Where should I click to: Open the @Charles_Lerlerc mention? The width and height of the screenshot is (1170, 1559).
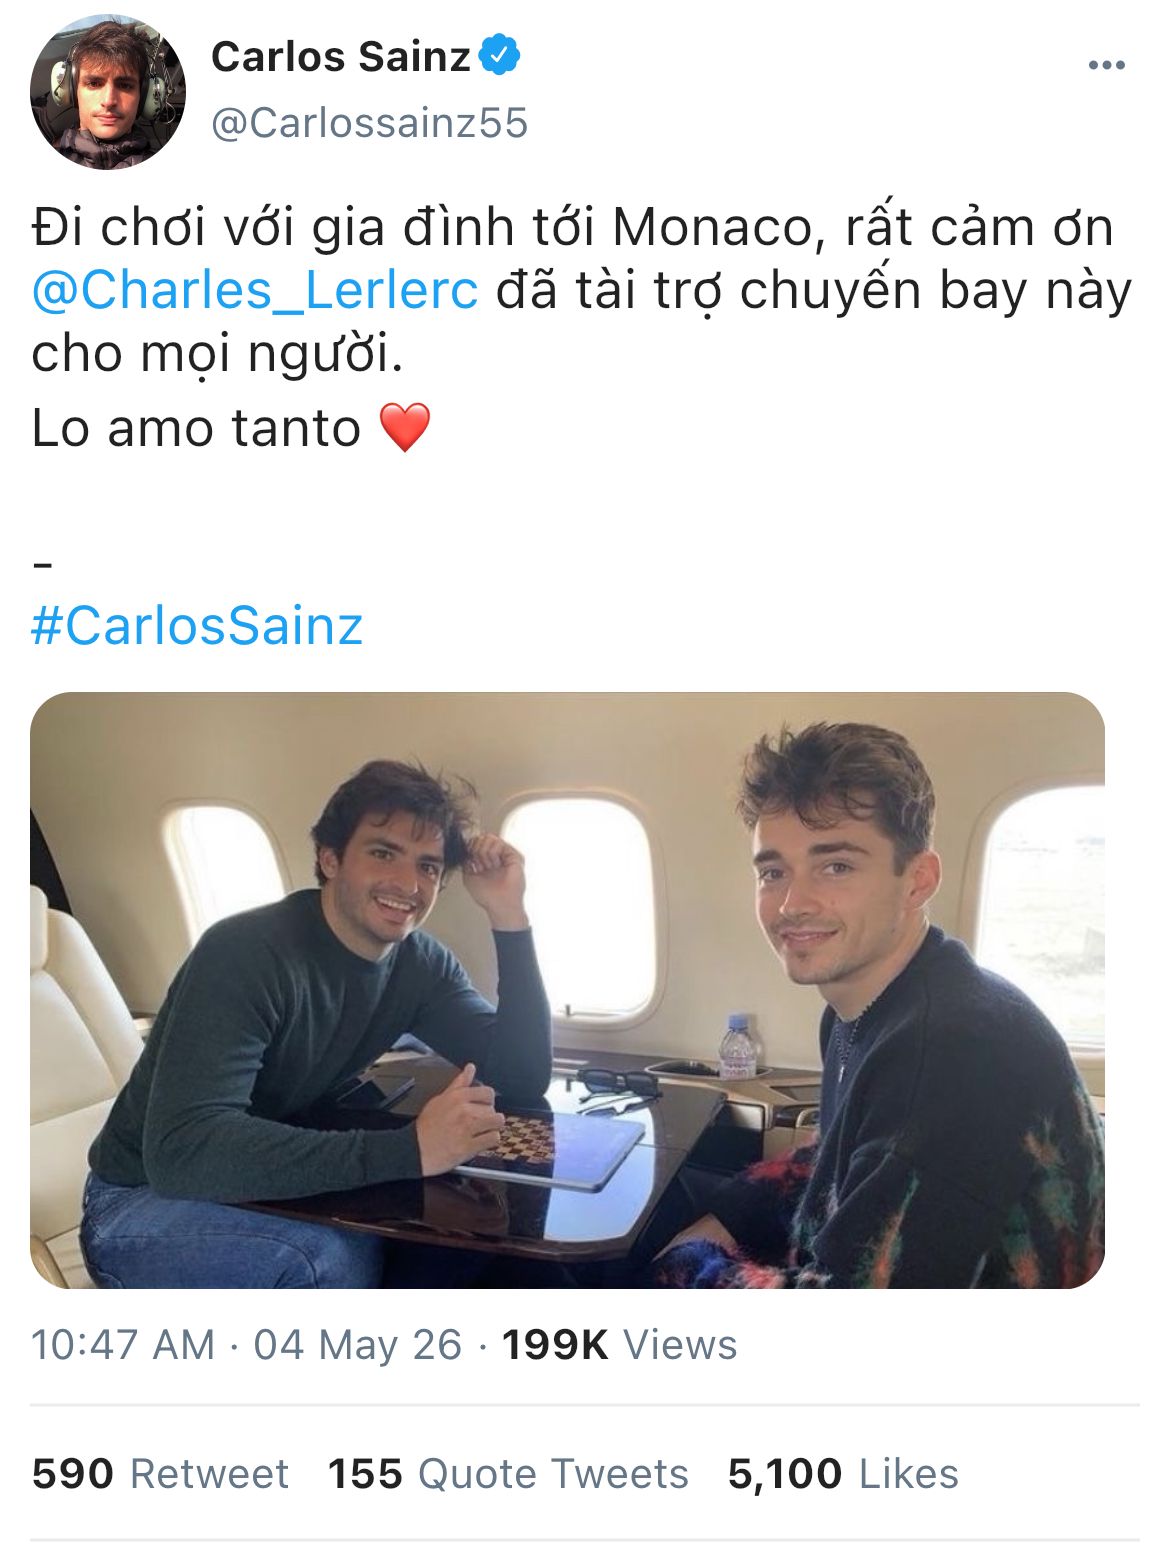pyautogui.click(x=255, y=291)
